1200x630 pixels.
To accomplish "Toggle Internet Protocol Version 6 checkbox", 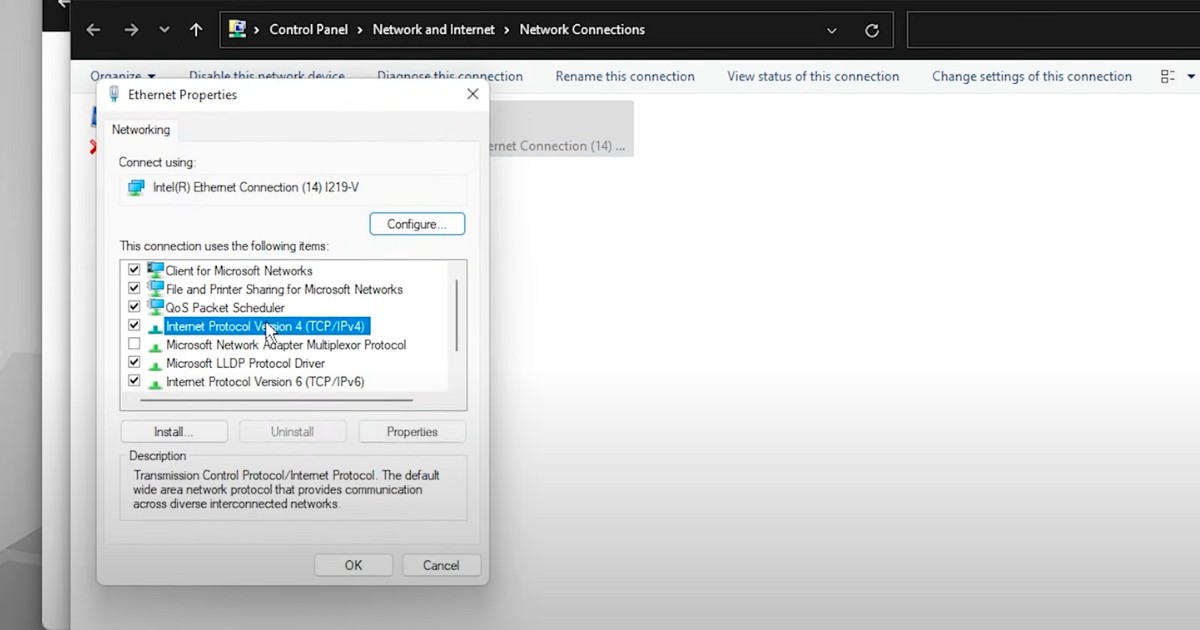I will pyautogui.click(x=134, y=381).
